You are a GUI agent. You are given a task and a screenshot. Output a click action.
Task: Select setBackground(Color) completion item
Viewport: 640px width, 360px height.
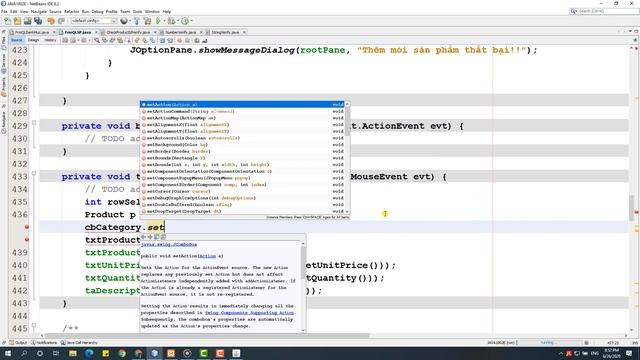(x=243, y=144)
